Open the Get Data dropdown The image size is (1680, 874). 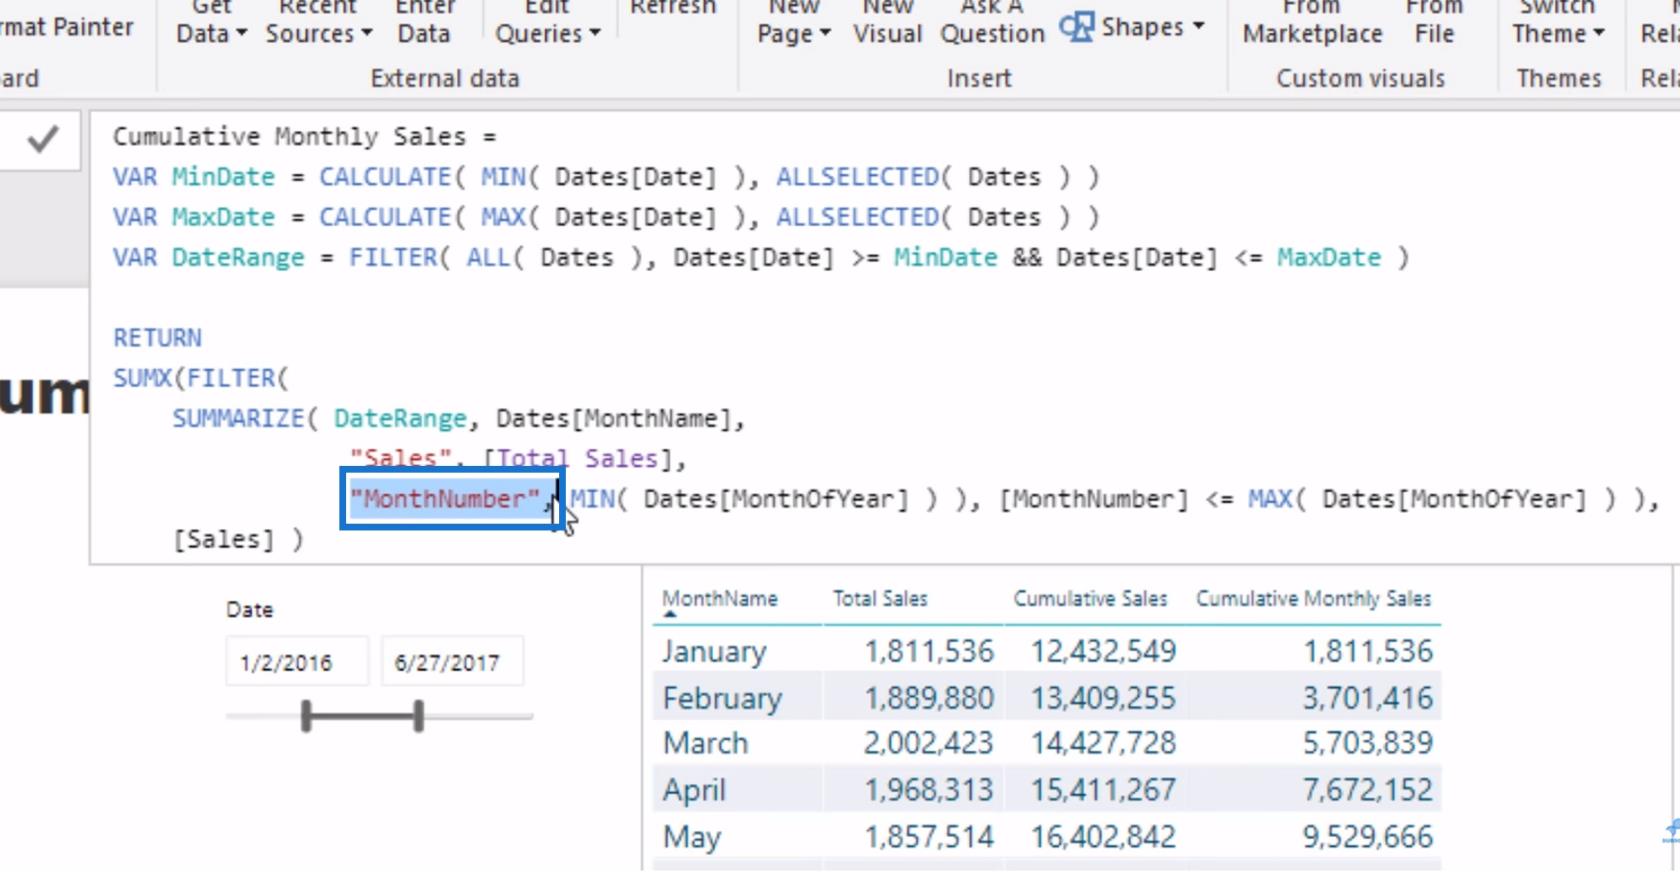click(211, 22)
